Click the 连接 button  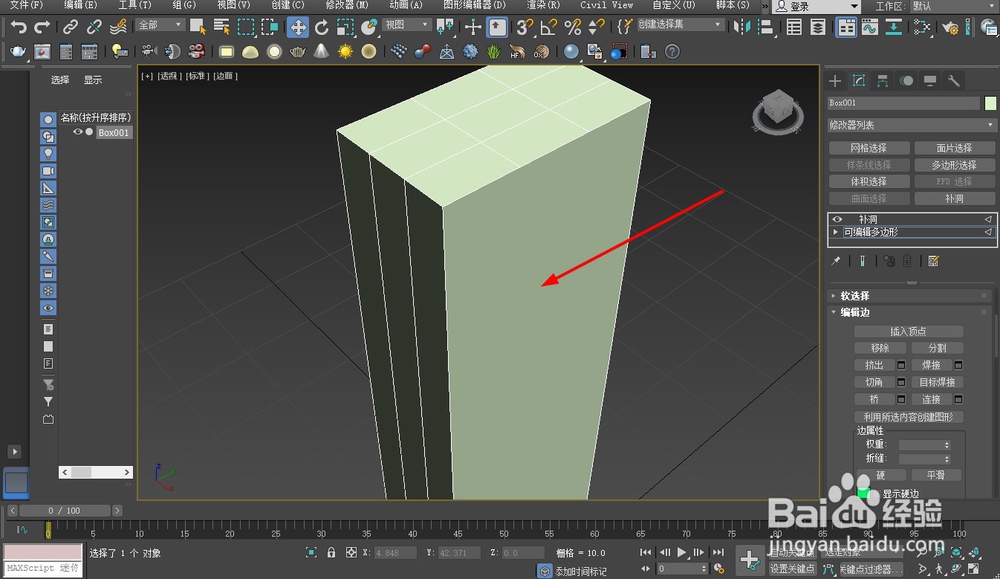(931, 399)
